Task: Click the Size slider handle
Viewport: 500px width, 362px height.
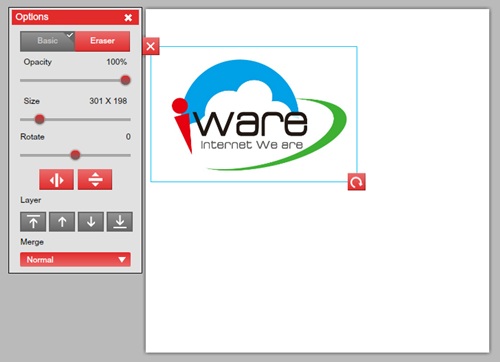Action: (x=40, y=119)
